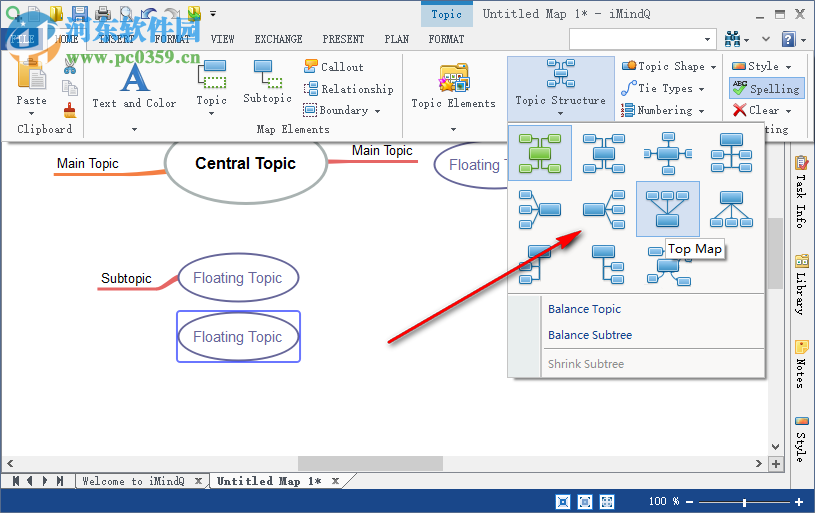Switch to the PRESENT ribbon tab
The height and width of the screenshot is (513, 815).
[343, 39]
